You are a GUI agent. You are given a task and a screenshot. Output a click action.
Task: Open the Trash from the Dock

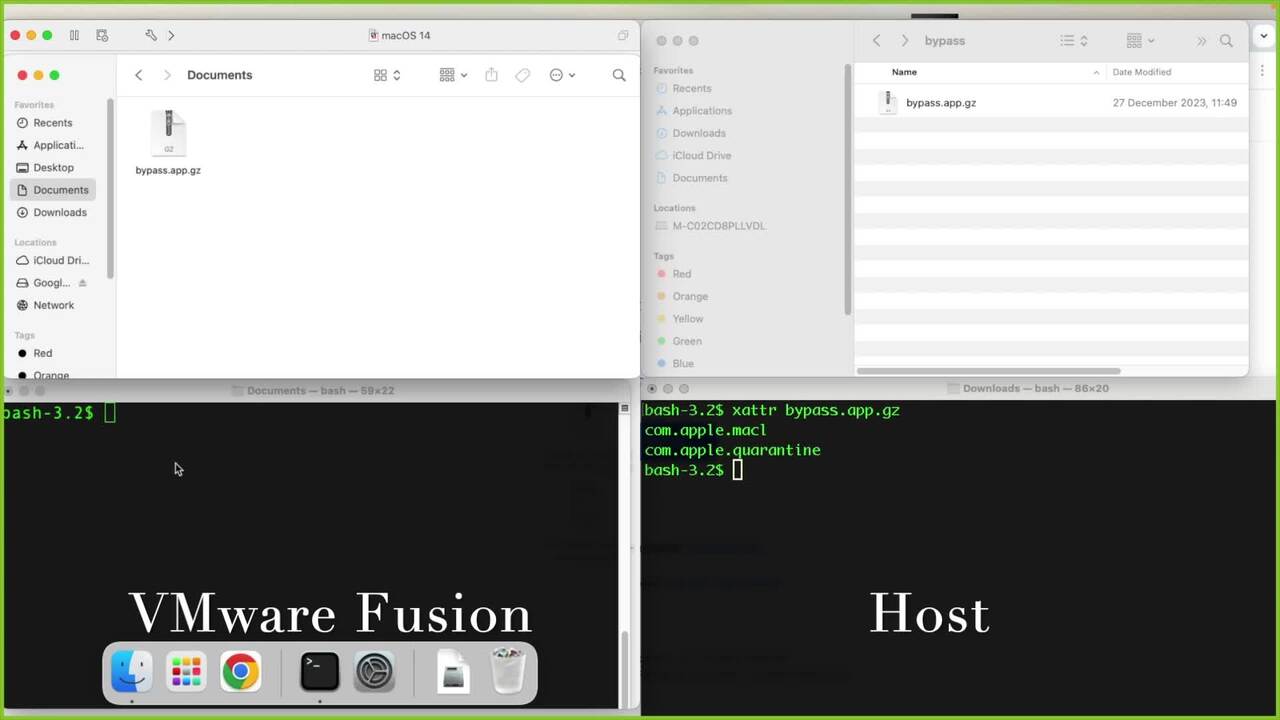(508, 671)
